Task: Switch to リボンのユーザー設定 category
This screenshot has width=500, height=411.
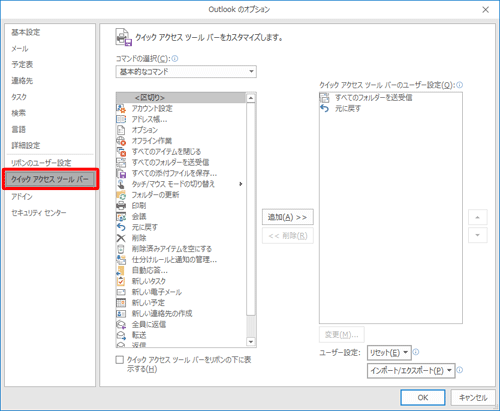Action: point(41,163)
